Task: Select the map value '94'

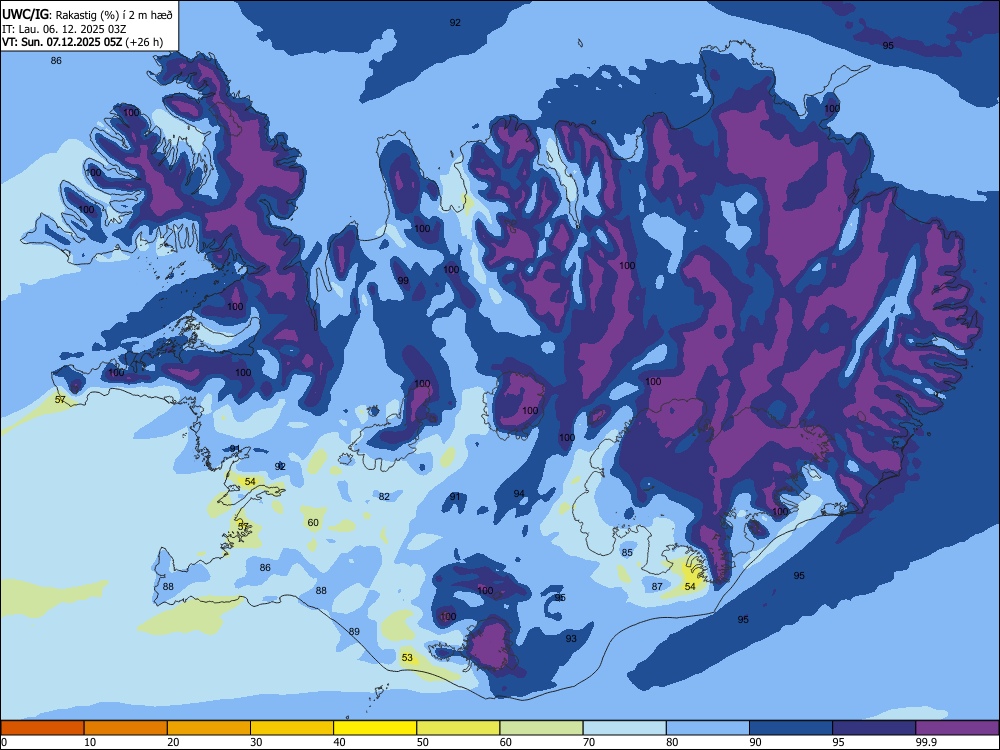Action: point(519,494)
